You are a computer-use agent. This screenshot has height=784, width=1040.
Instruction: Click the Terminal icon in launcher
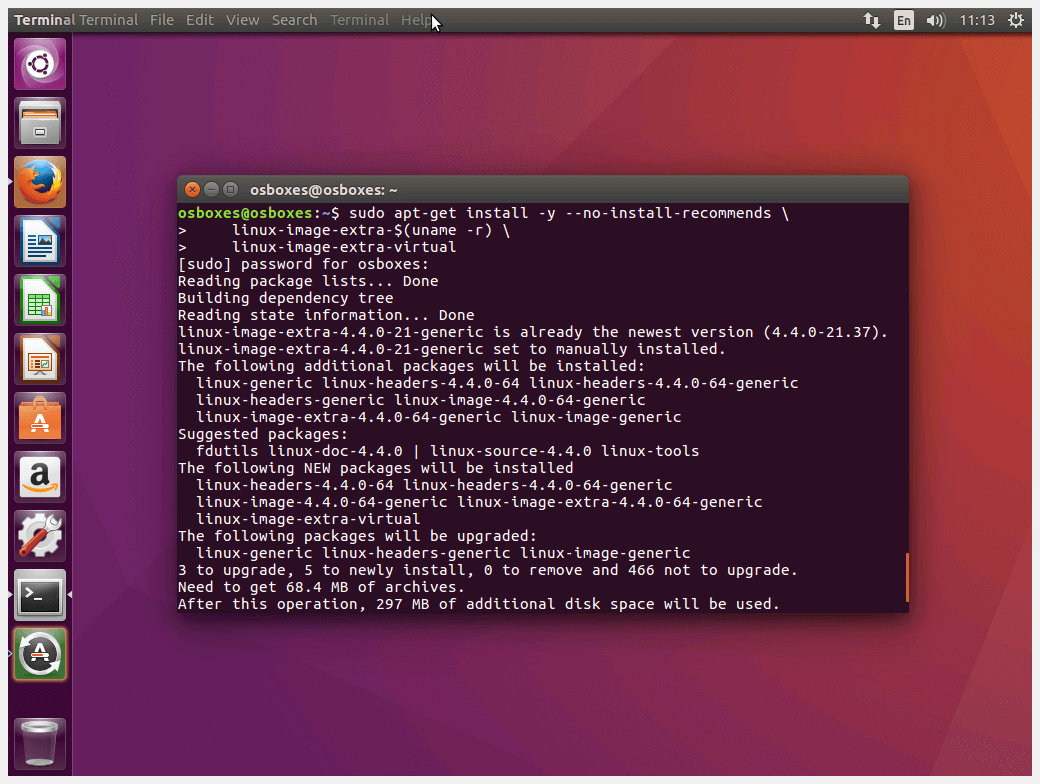pos(40,596)
